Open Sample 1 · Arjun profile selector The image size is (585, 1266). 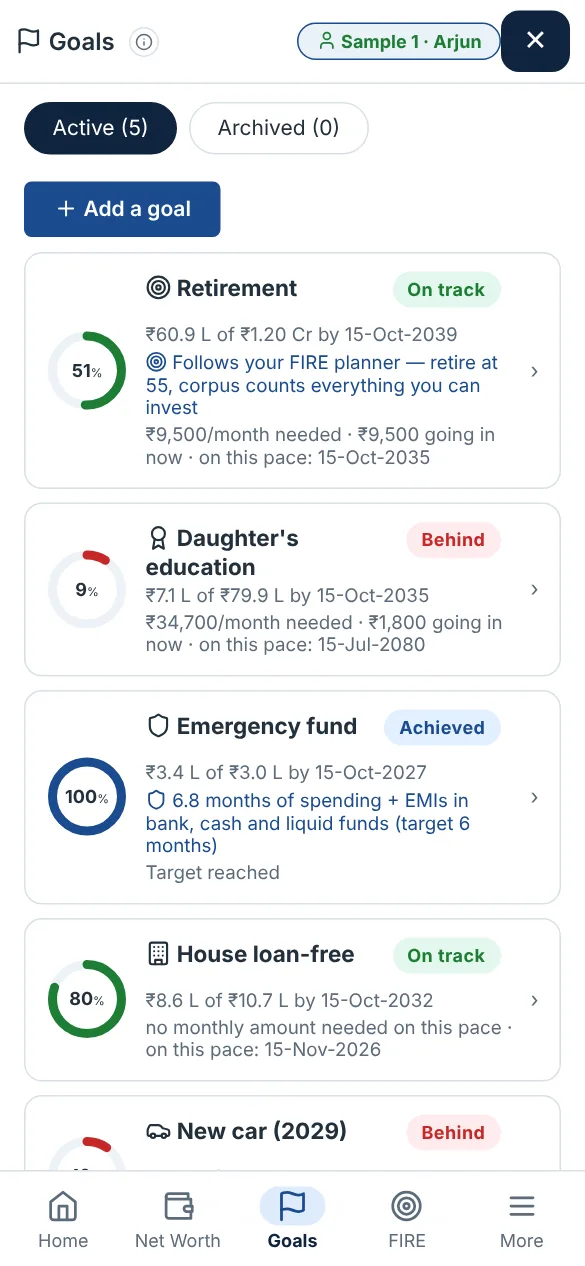pos(398,42)
